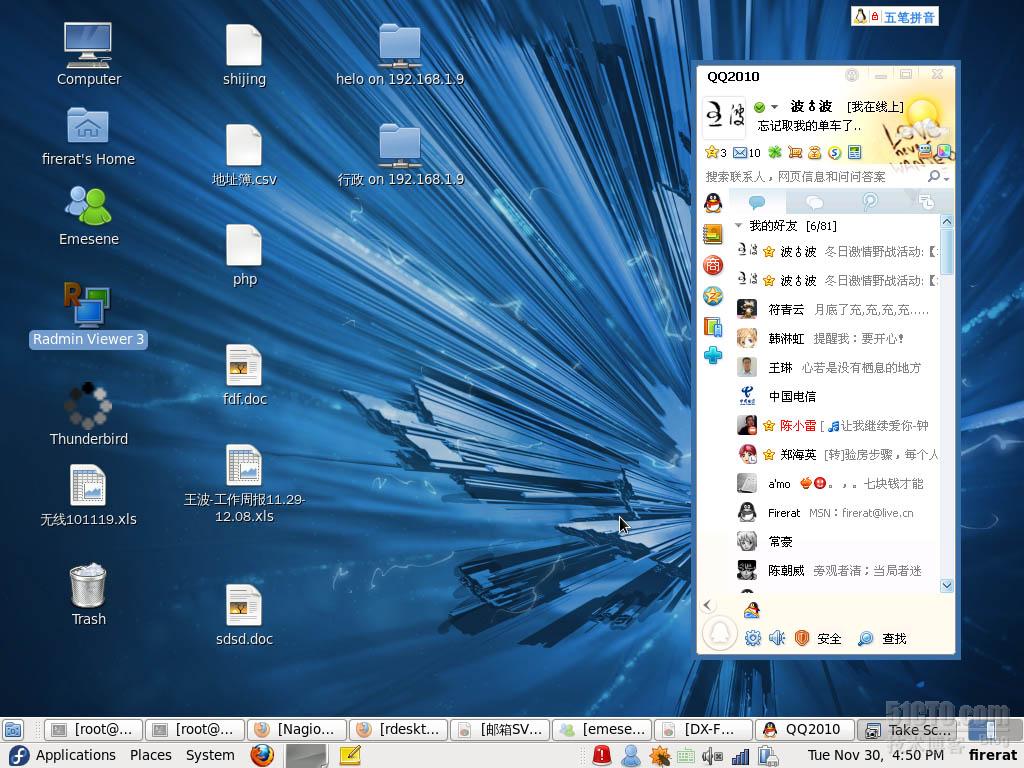Switch to the contacts tab in QQ
This screenshot has width=1024, height=768.
click(x=758, y=202)
